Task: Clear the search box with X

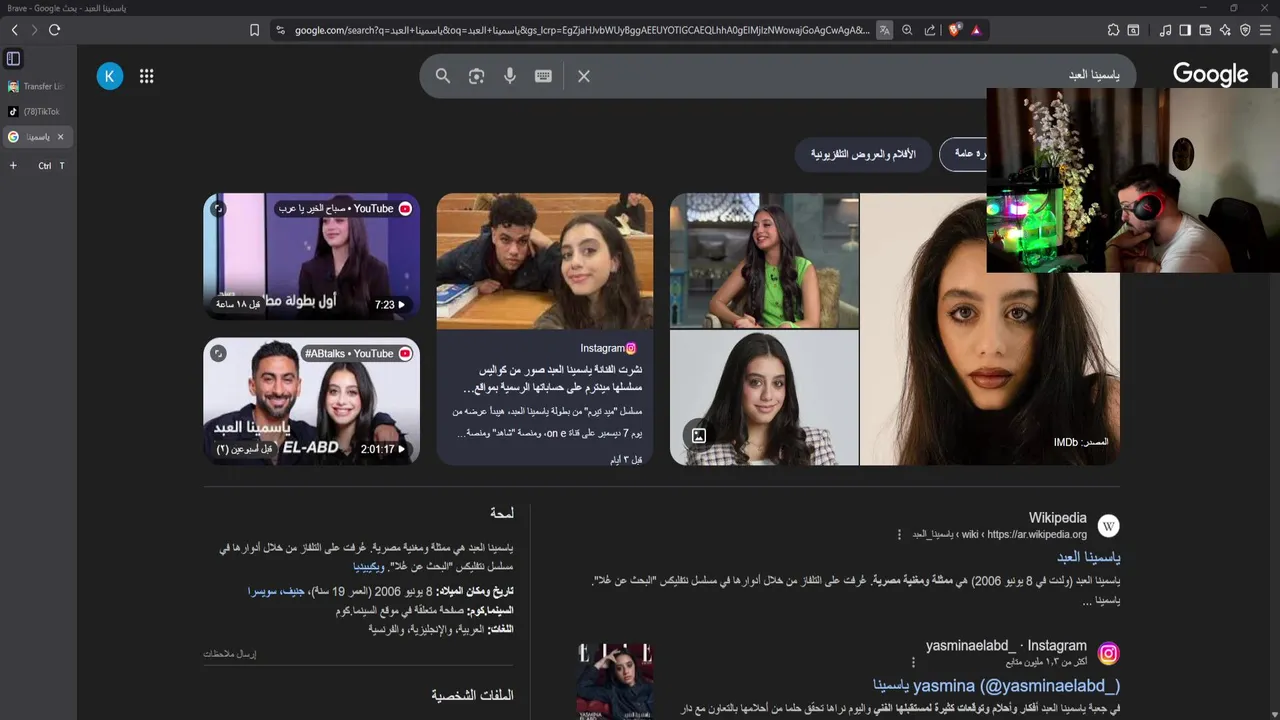Action: point(584,76)
